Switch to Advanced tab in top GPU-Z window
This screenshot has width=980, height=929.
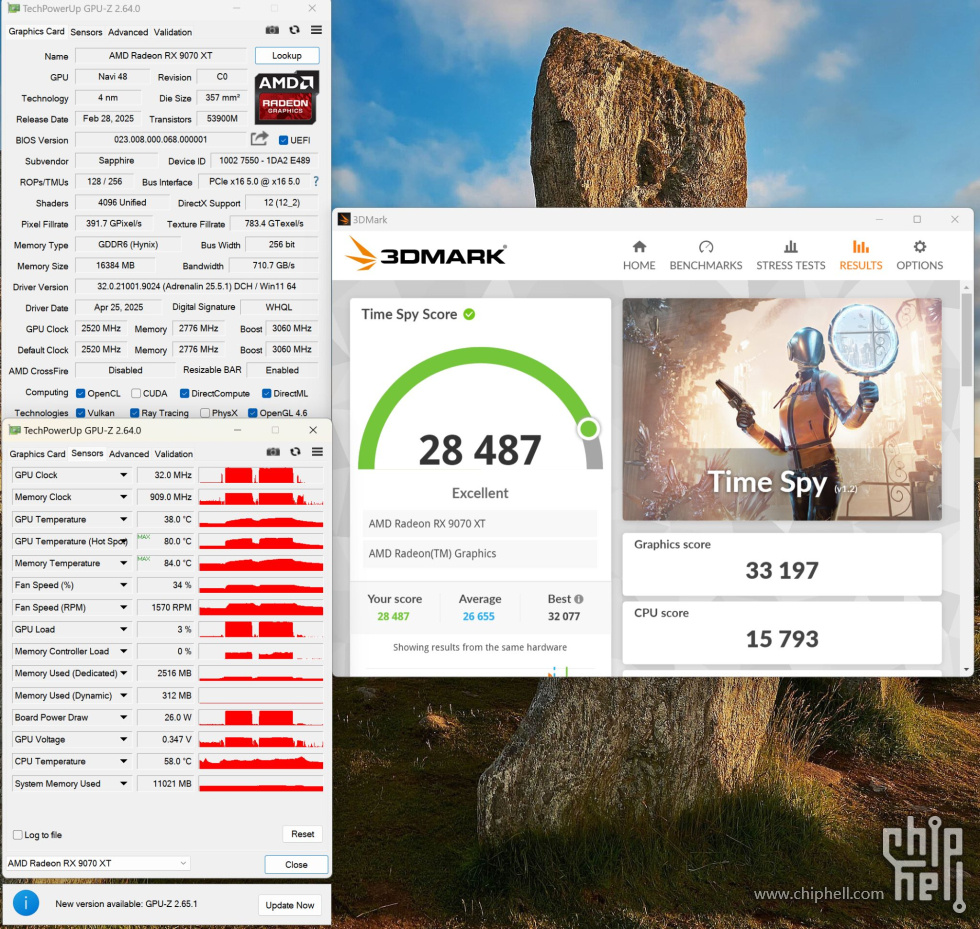(x=128, y=32)
